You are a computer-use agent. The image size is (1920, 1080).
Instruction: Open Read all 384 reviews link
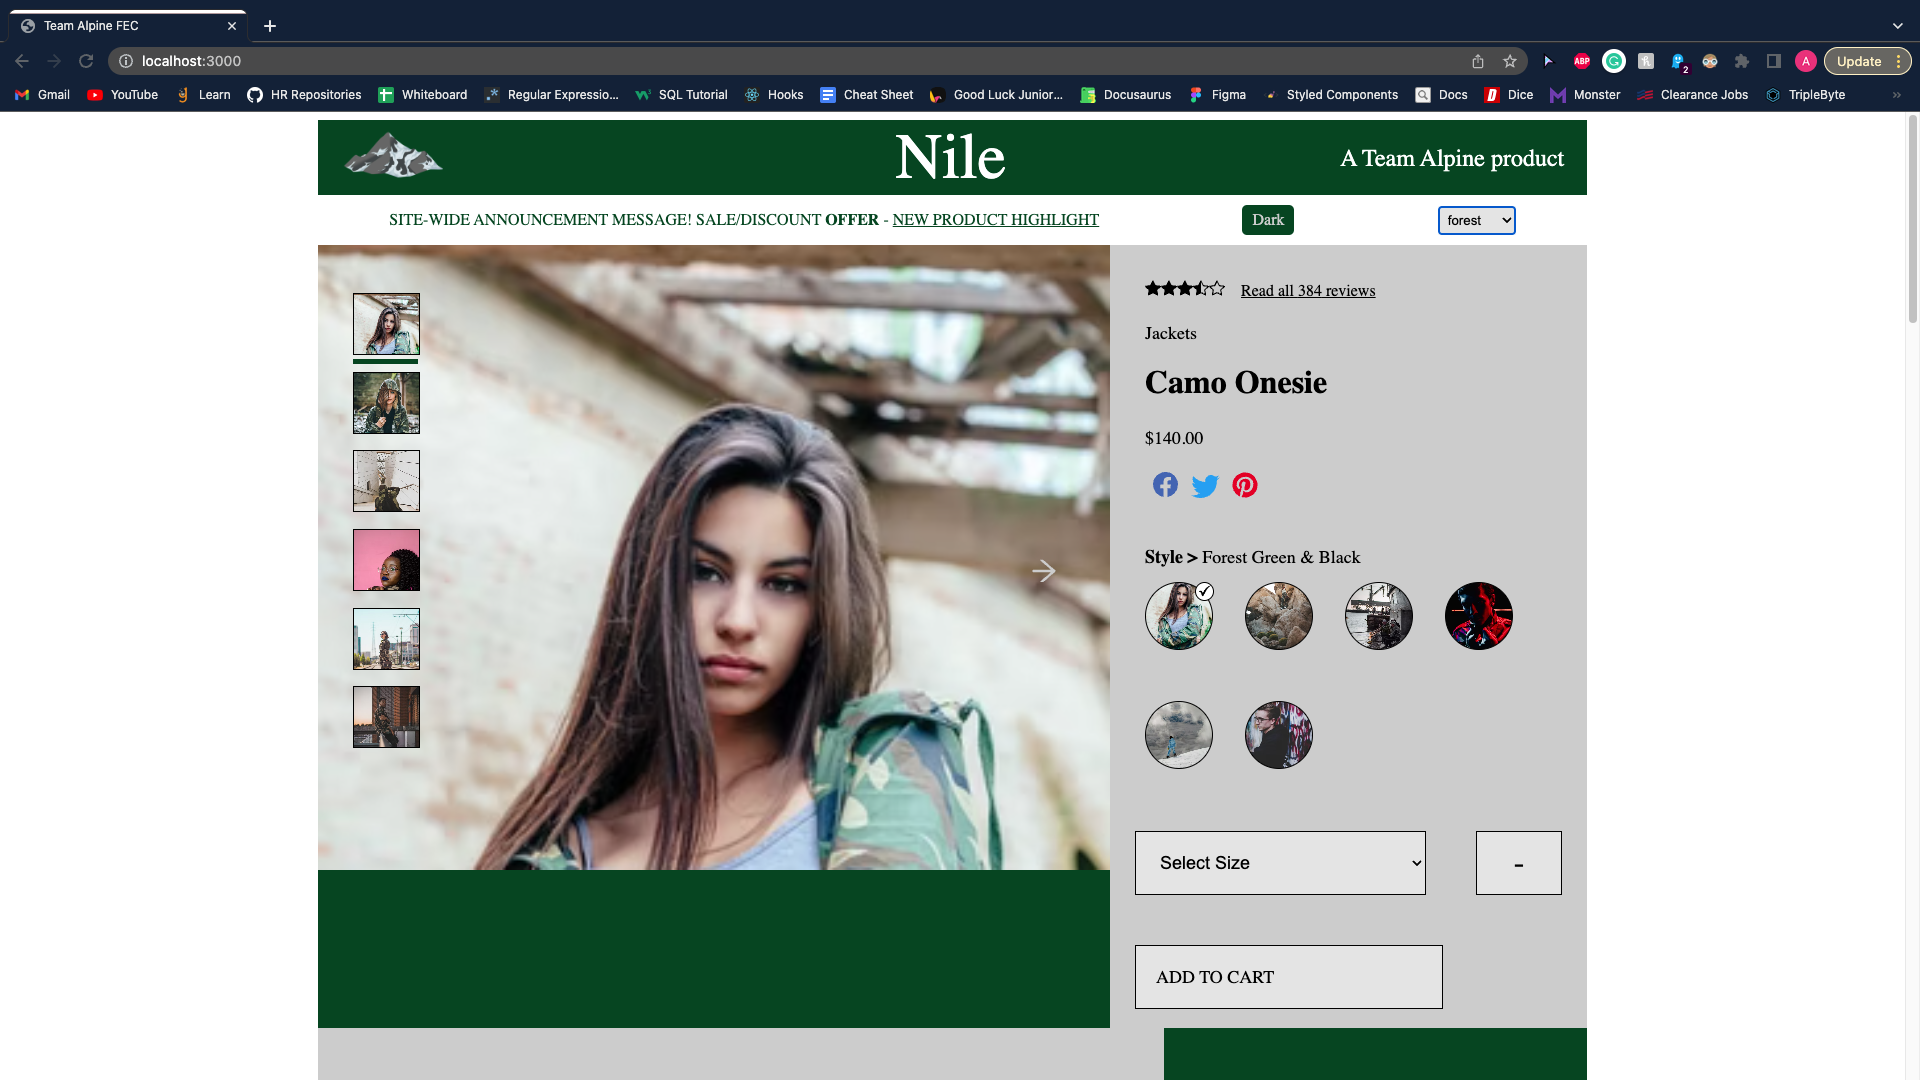tap(1307, 291)
